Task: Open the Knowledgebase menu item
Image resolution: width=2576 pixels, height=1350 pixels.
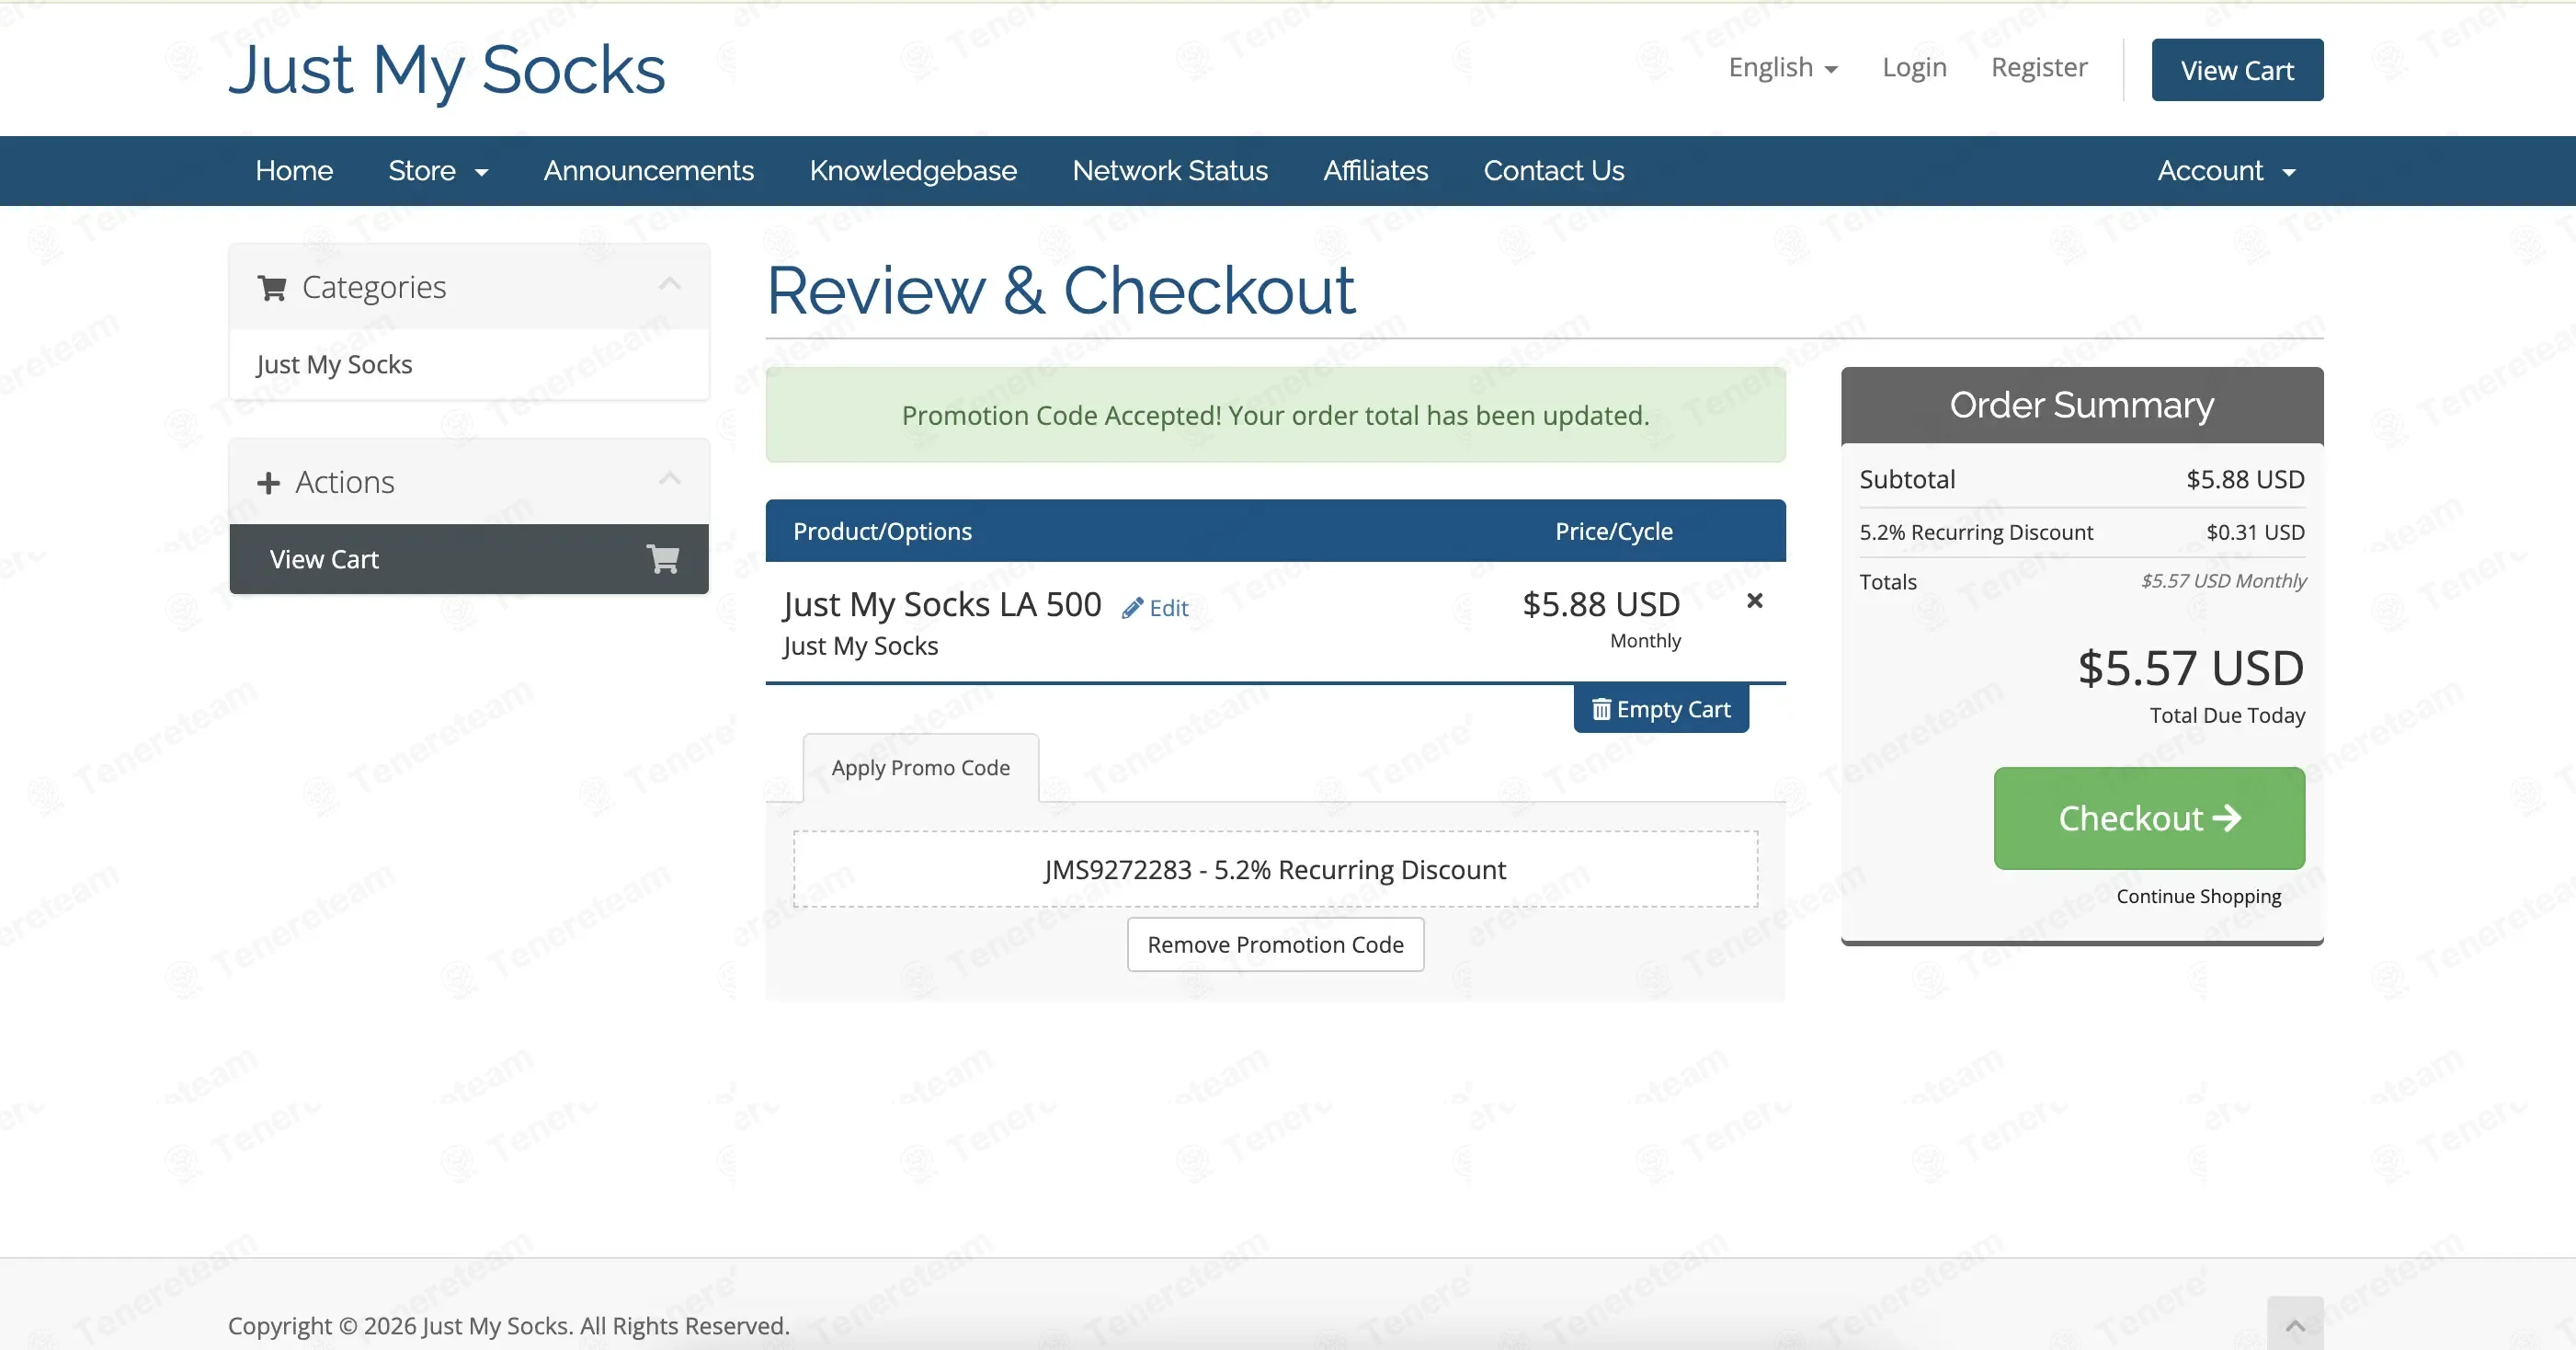Action: [x=913, y=171]
